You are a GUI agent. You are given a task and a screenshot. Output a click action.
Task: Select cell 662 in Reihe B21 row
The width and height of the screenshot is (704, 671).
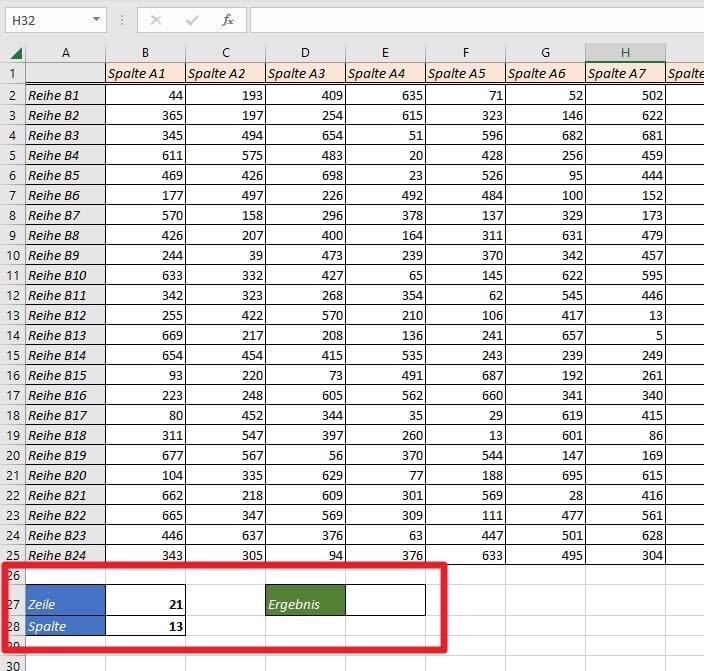pyautogui.click(x=145, y=495)
